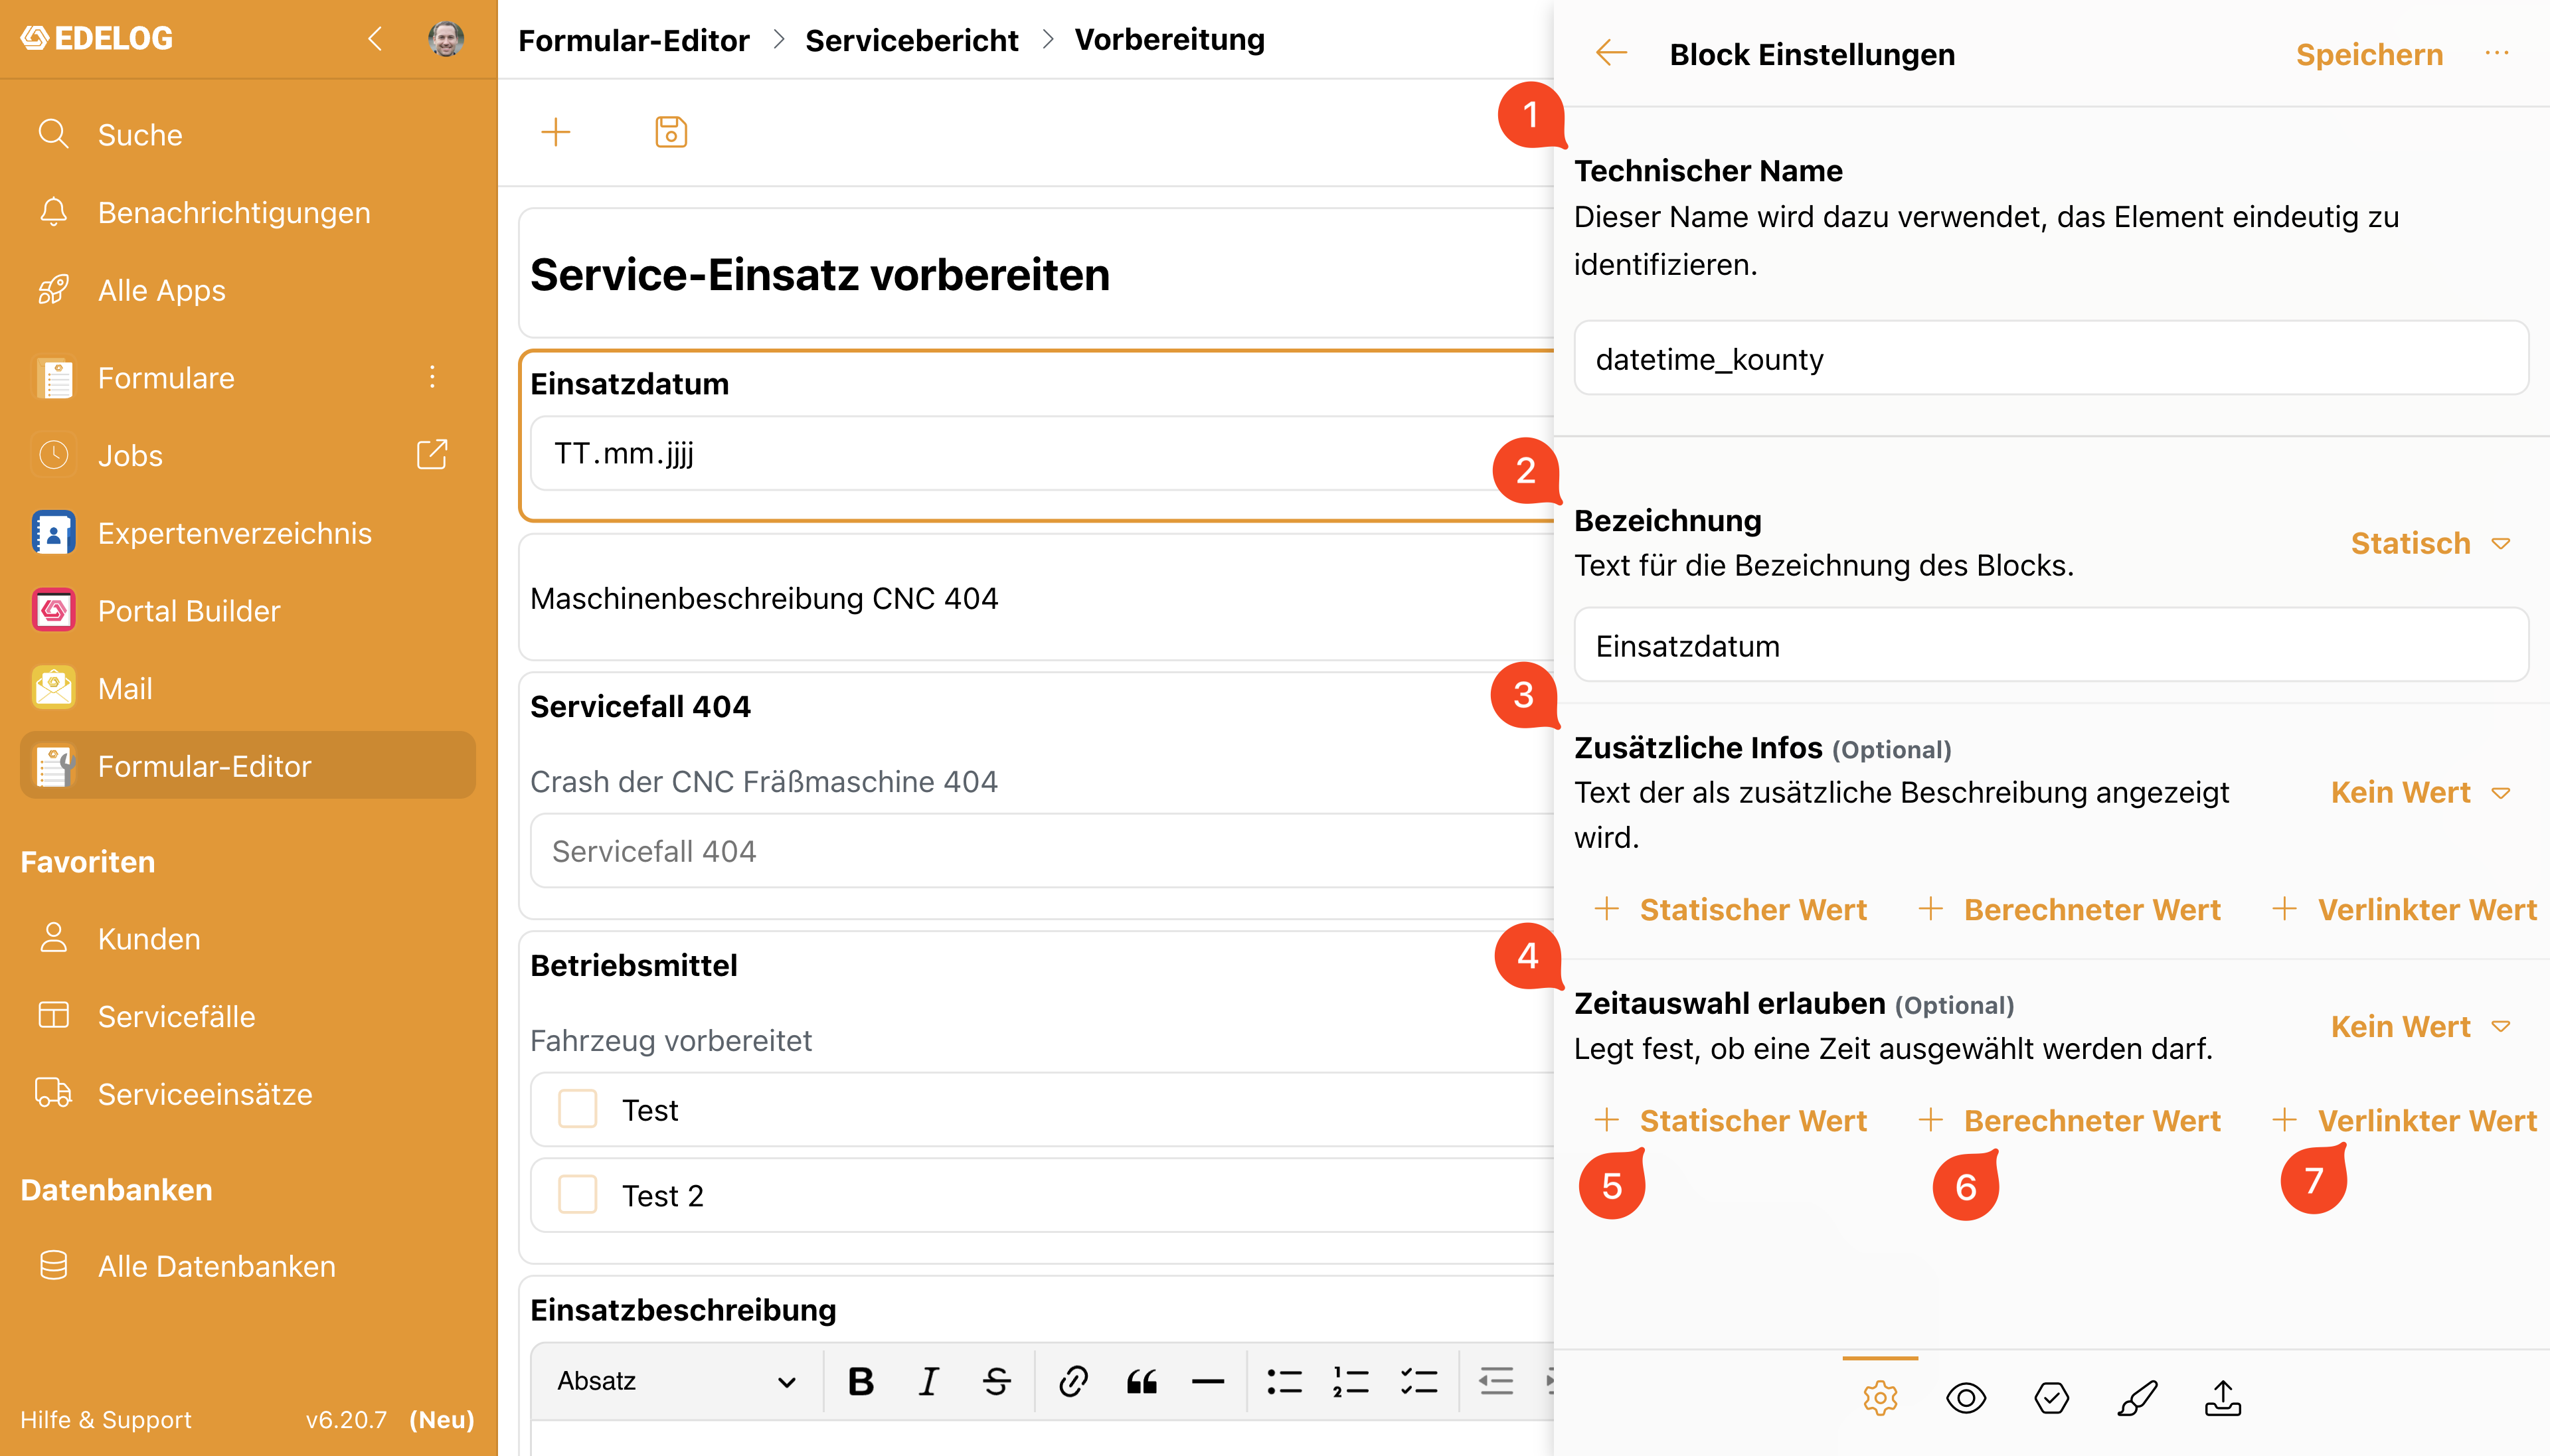The image size is (2550, 1456).
Task: Click Speichern to save block settings
Action: 2369,54
